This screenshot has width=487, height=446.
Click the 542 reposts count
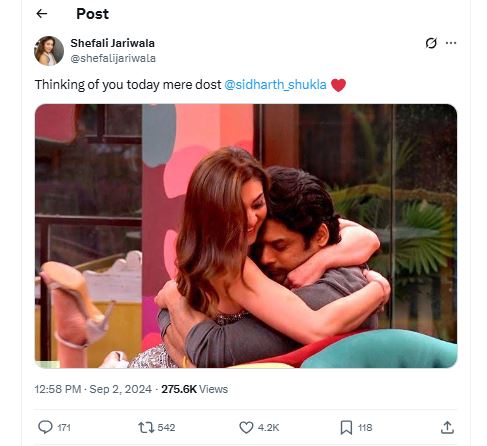166,428
